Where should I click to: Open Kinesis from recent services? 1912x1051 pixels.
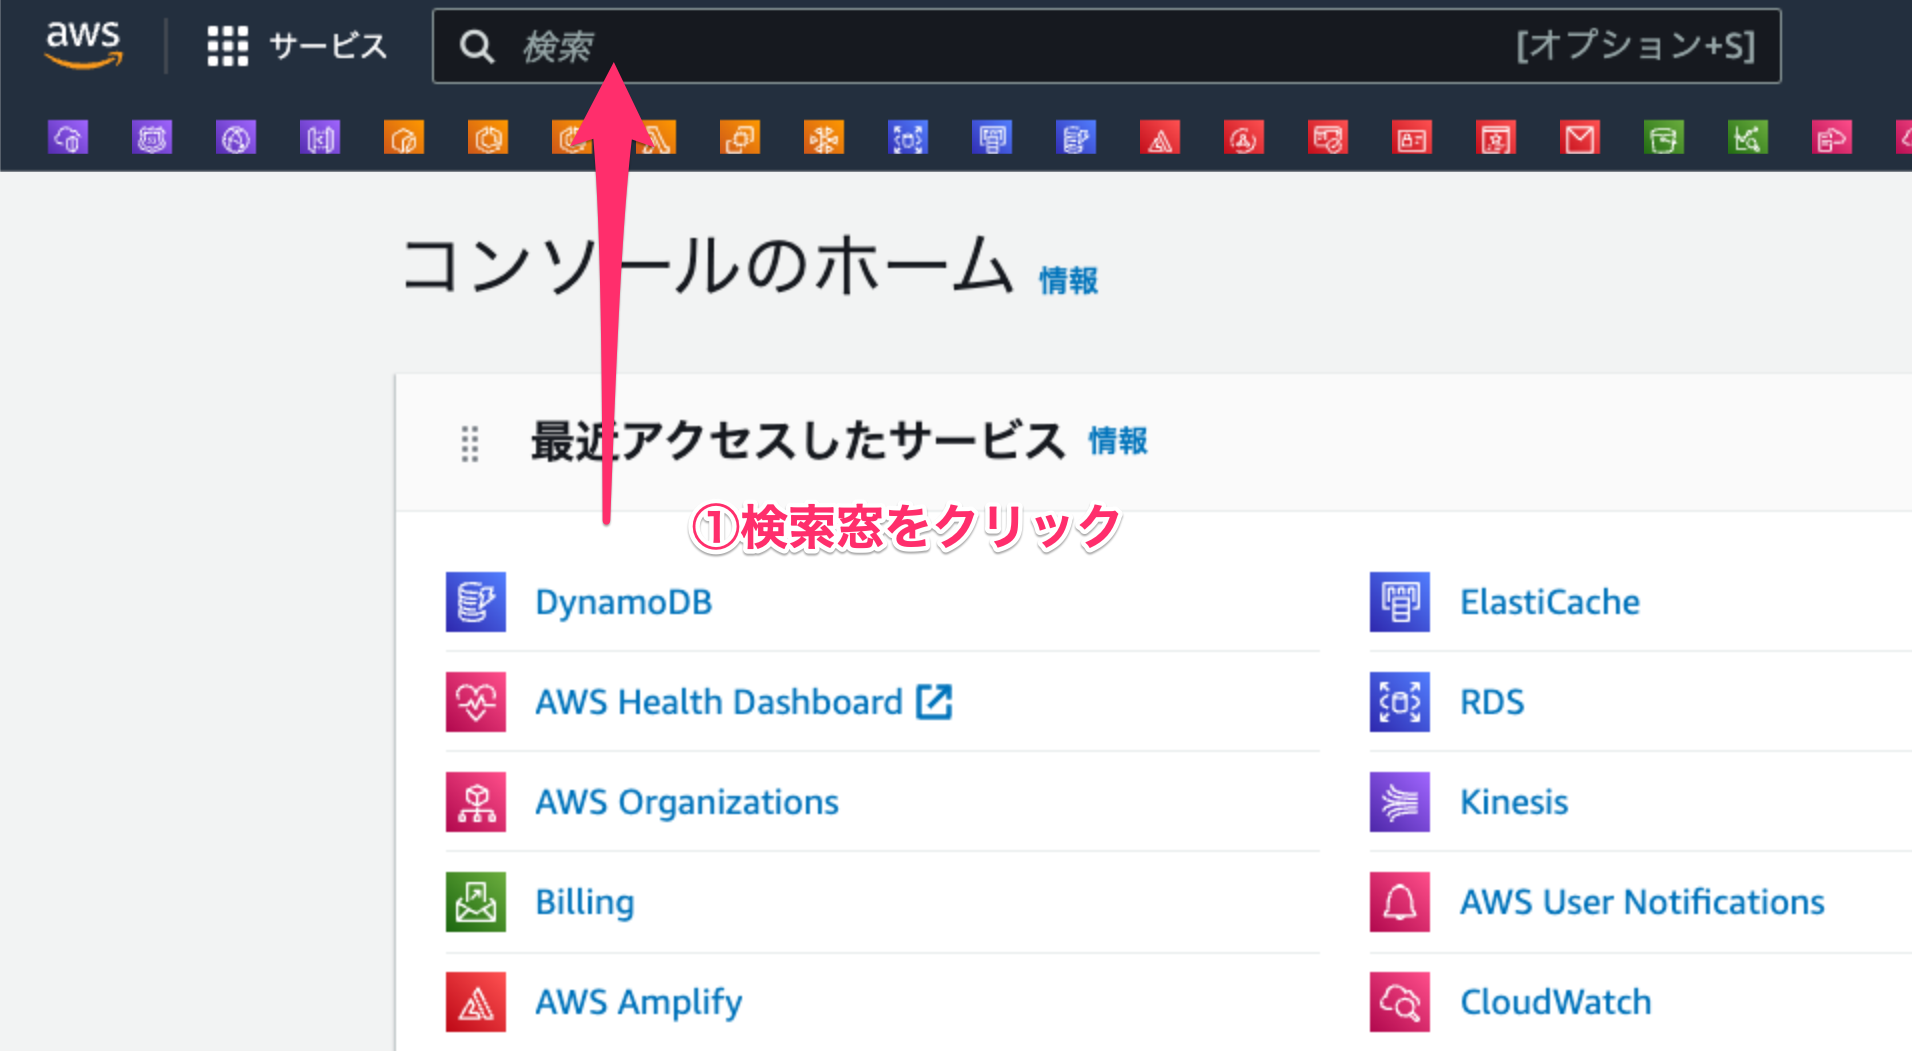click(1514, 802)
